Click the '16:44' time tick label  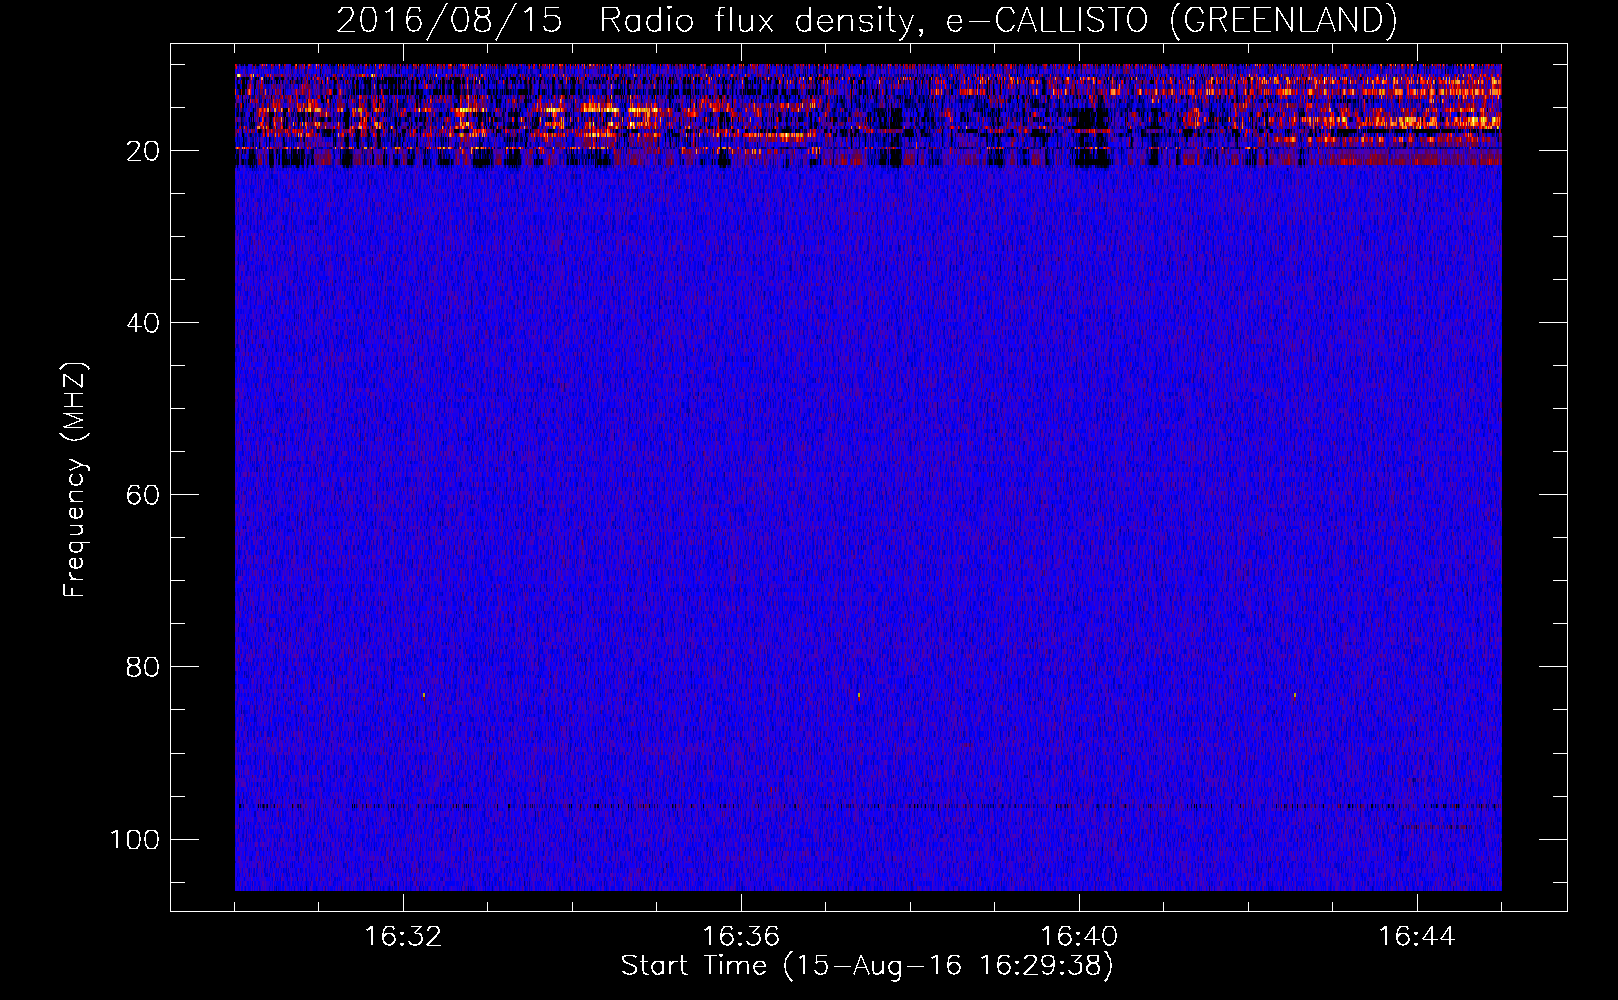1417,937
